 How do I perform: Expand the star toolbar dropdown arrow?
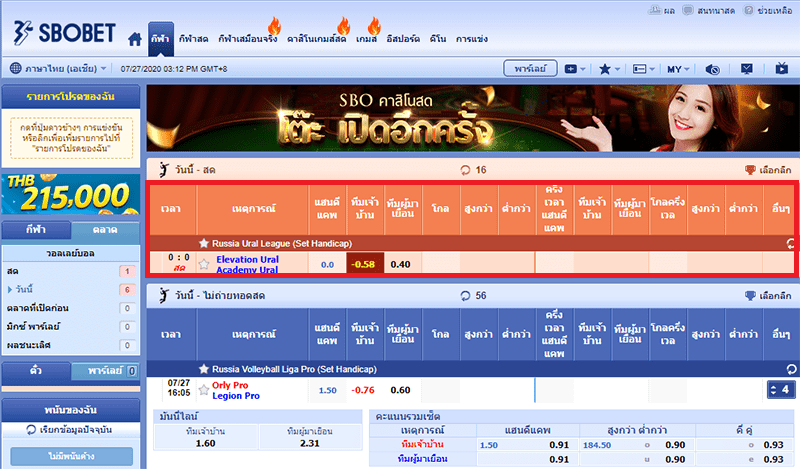(617, 69)
